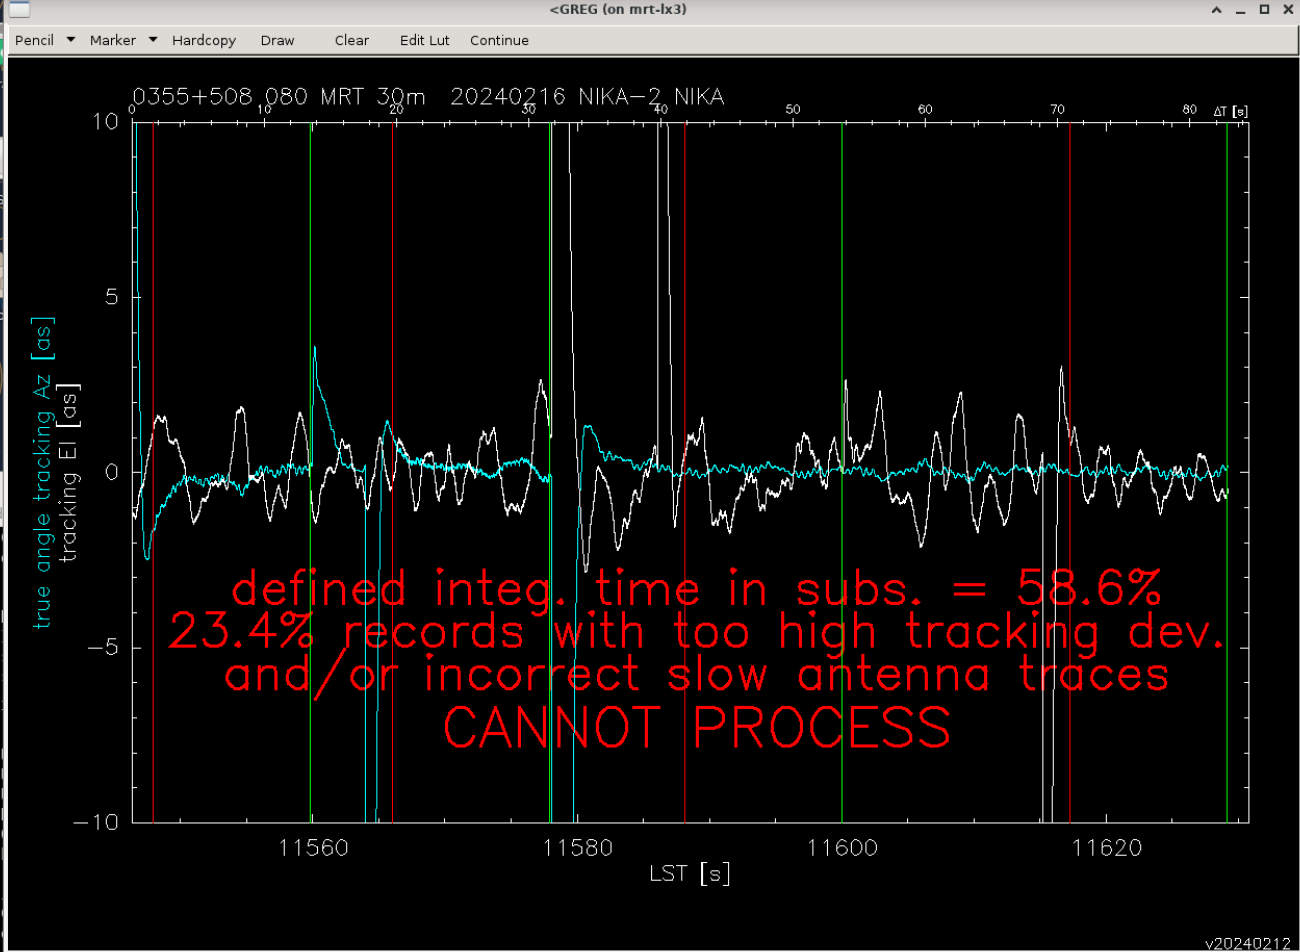1300x952 pixels.
Task: Close the GREG window
Action: tap(1287, 10)
